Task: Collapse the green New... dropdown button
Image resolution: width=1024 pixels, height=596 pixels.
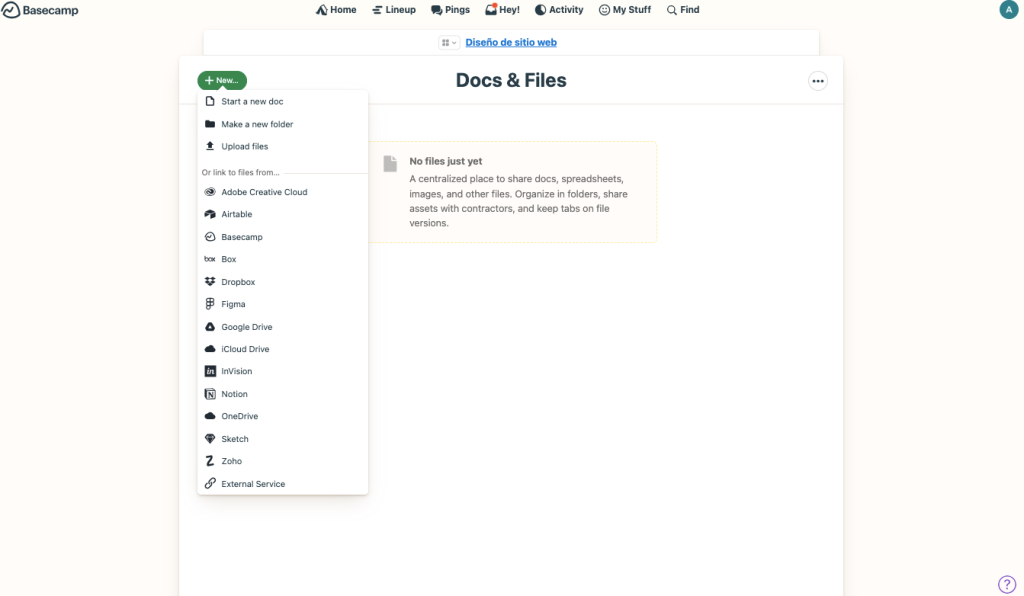Action: point(222,81)
